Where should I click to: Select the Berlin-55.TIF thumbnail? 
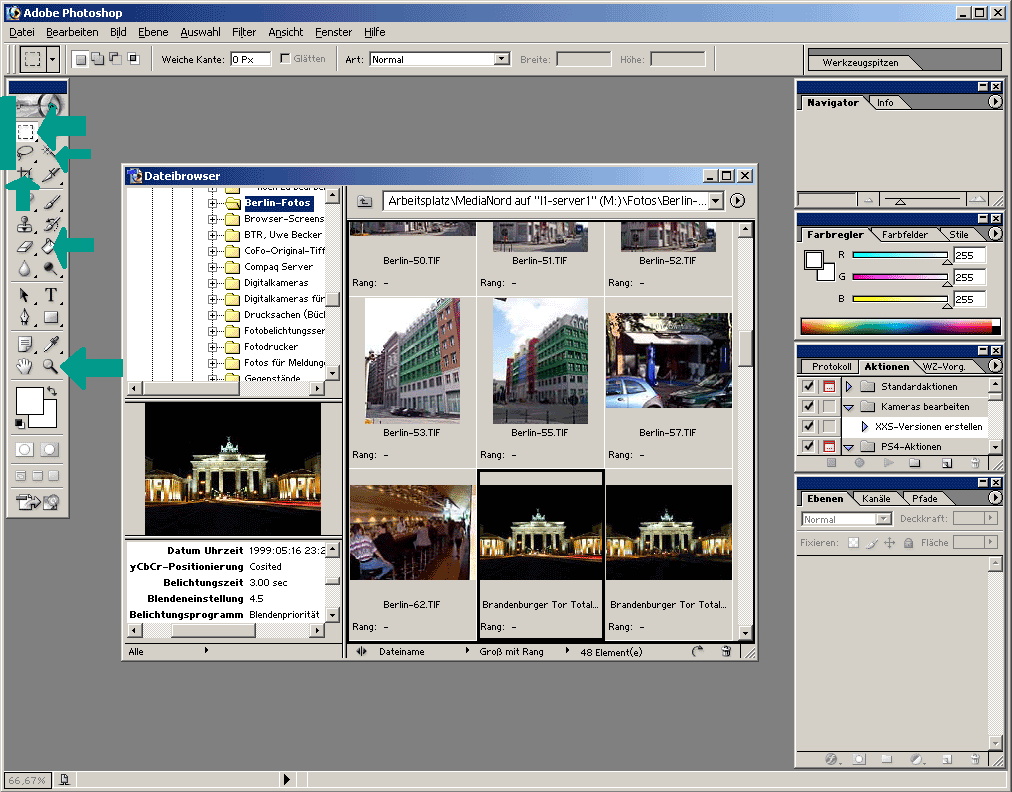[x=540, y=360]
